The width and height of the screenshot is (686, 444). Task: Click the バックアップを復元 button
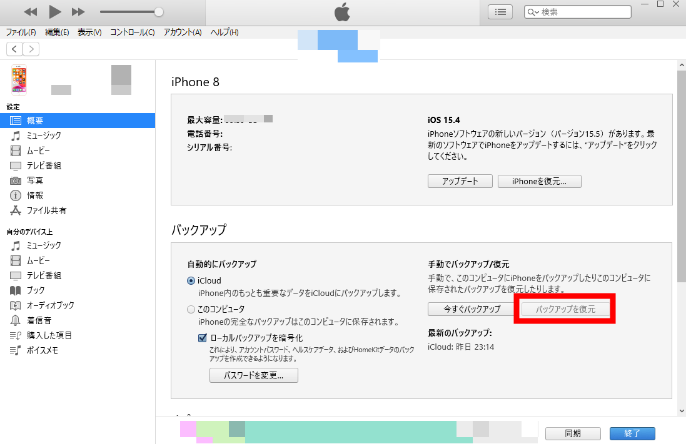(565, 309)
